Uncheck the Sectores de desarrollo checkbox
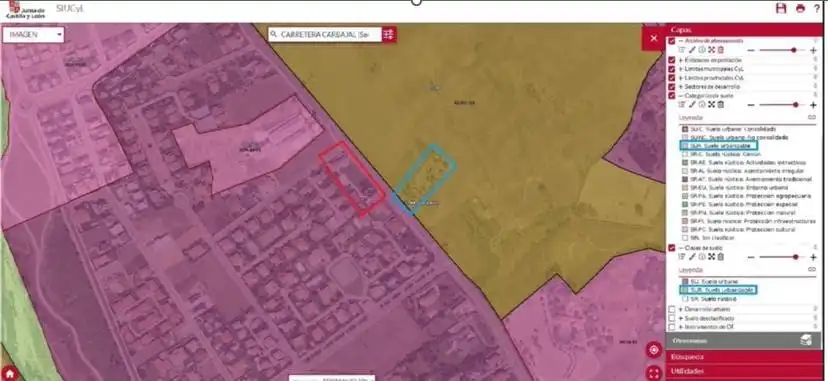The height and width of the screenshot is (381, 828). [x=672, y=87]
